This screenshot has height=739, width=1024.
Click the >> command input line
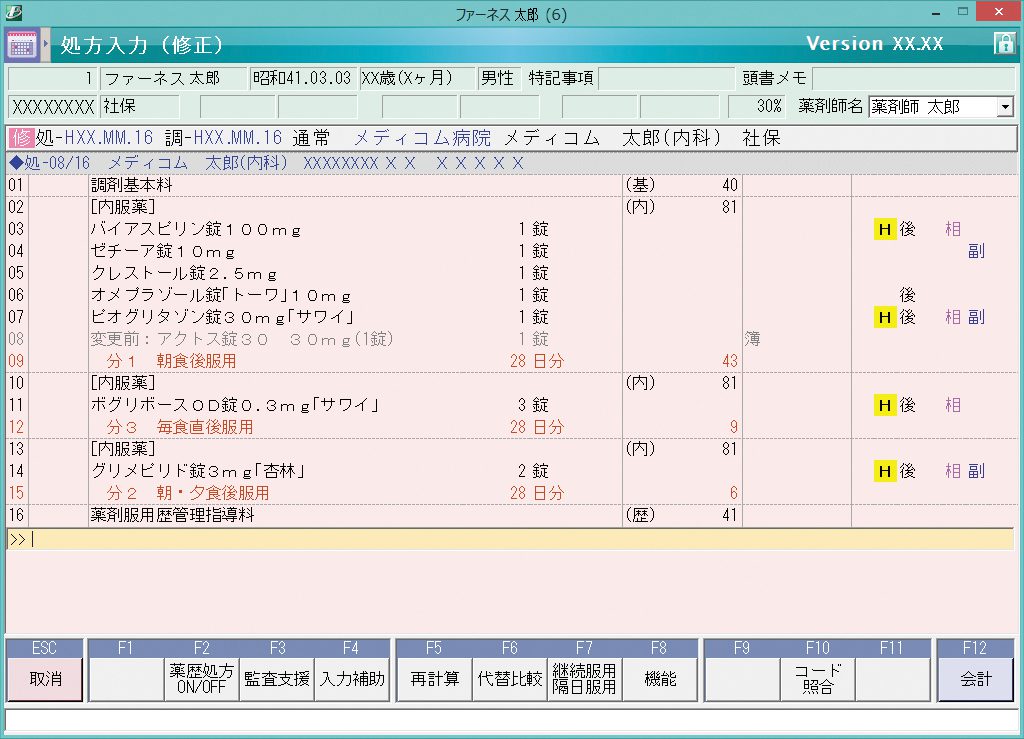(x=511, y=539)
